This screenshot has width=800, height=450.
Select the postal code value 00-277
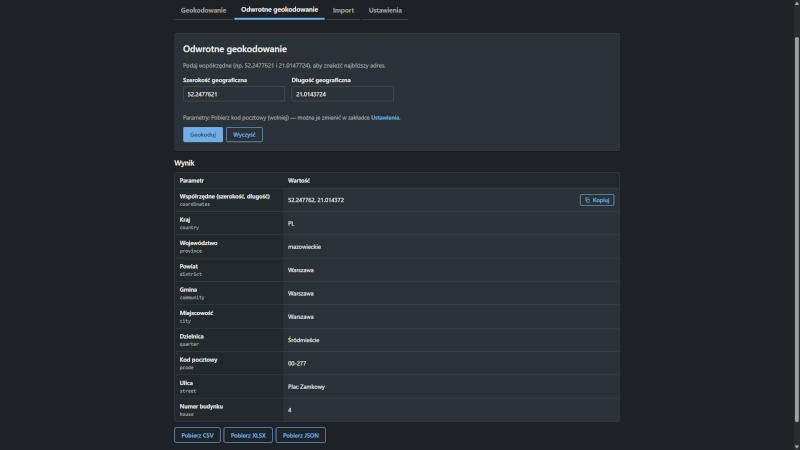[x=297, y=364]
